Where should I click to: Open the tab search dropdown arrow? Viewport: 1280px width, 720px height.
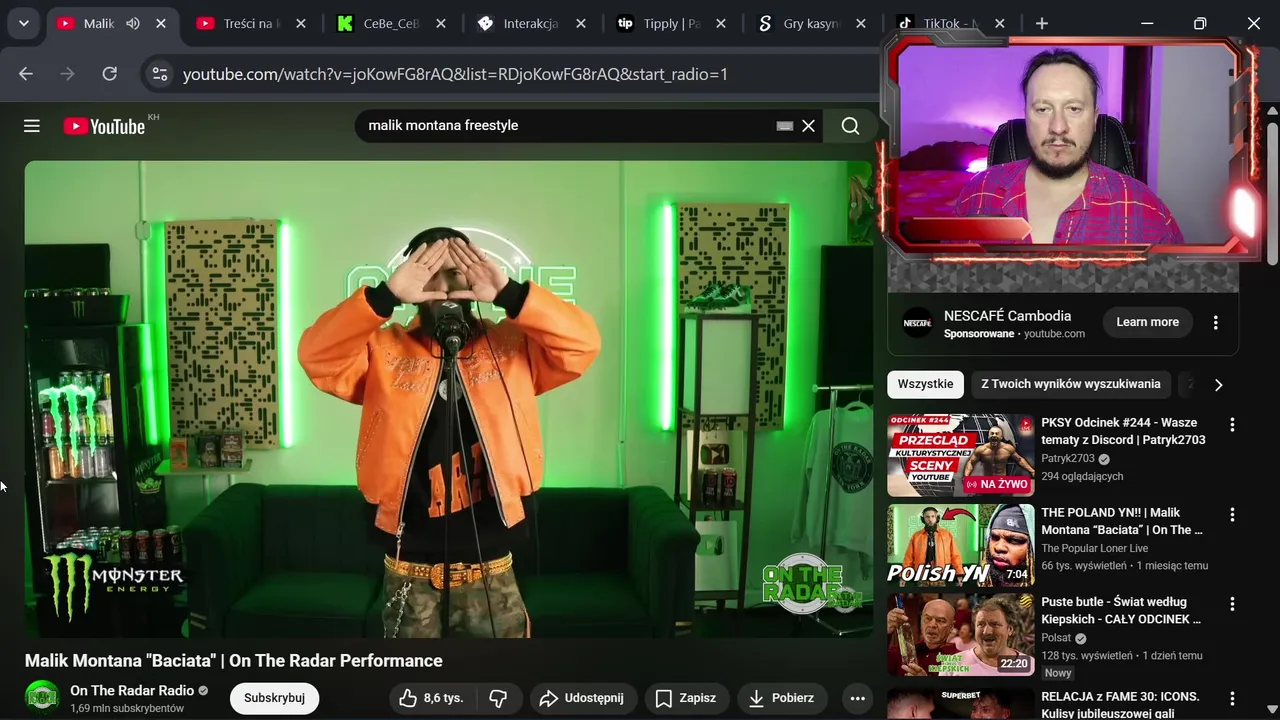click(23, 23)
